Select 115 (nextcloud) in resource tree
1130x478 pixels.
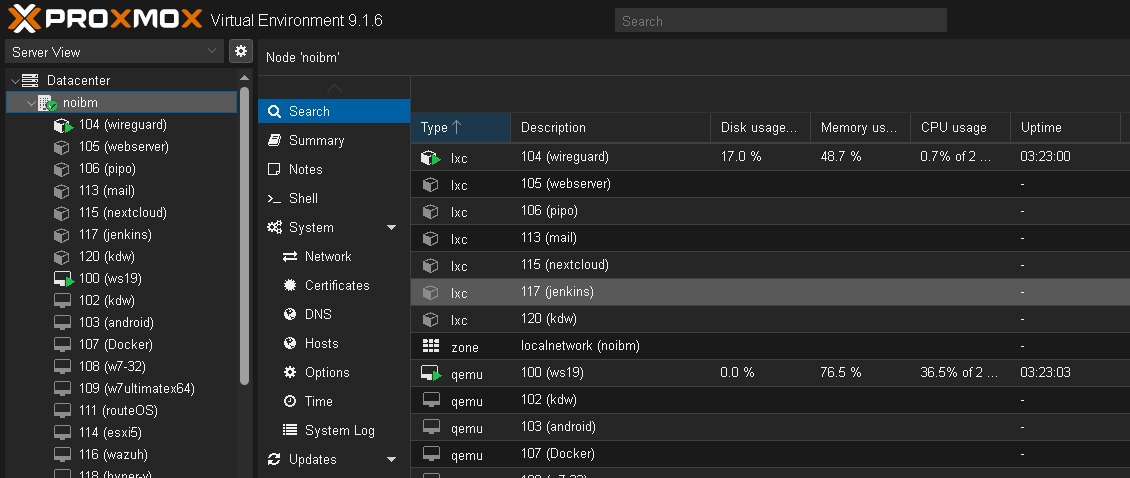pos(123,213)
